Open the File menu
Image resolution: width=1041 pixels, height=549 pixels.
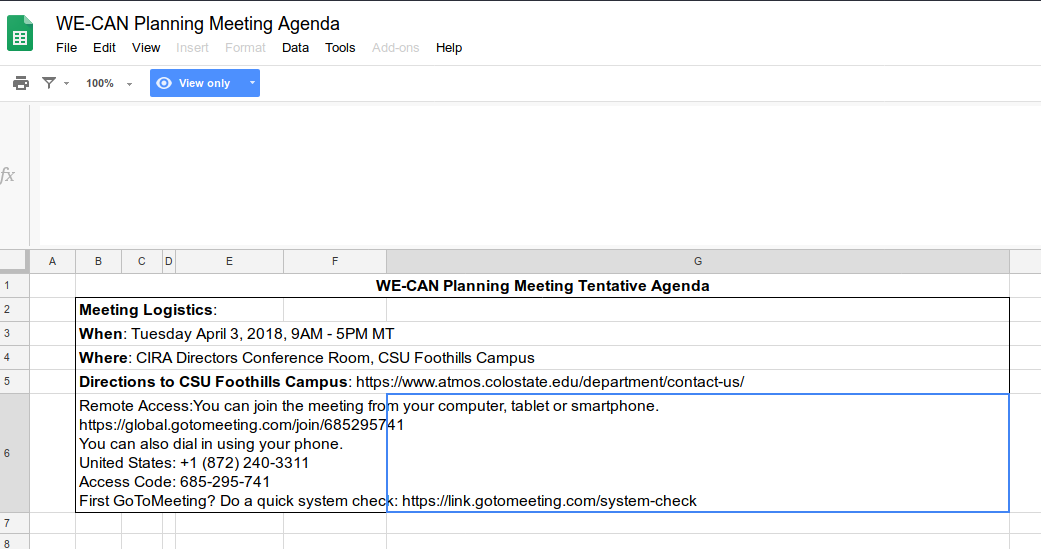pyautogui.click(x=66, y=47)
